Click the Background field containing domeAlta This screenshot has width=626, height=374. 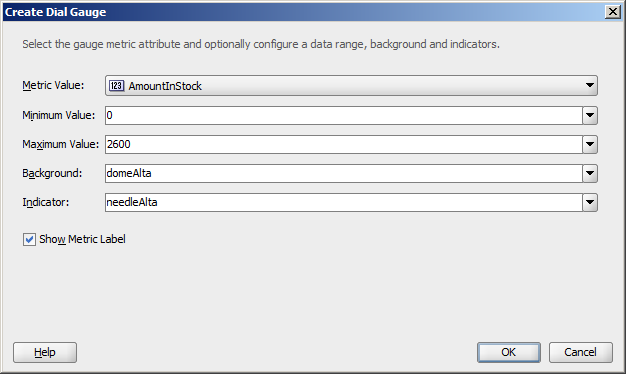point(344,173)
